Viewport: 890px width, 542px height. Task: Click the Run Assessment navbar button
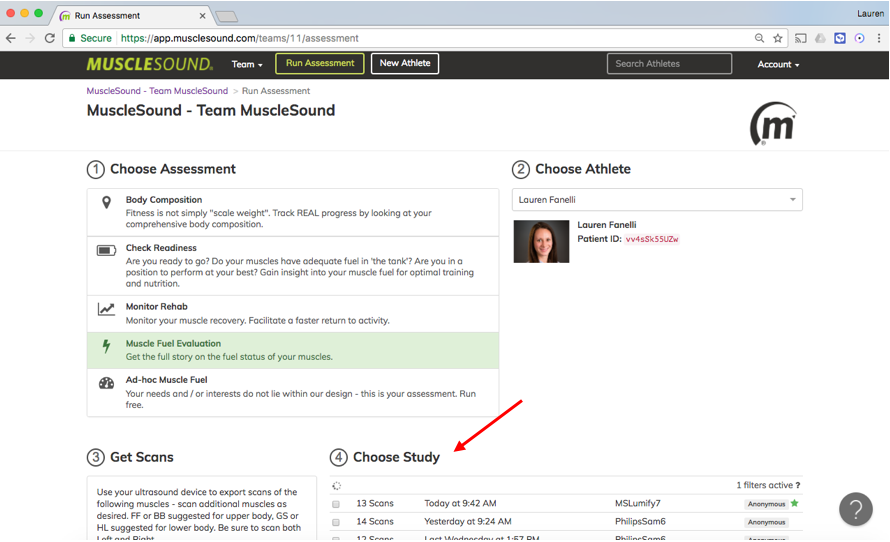point(320,63)
